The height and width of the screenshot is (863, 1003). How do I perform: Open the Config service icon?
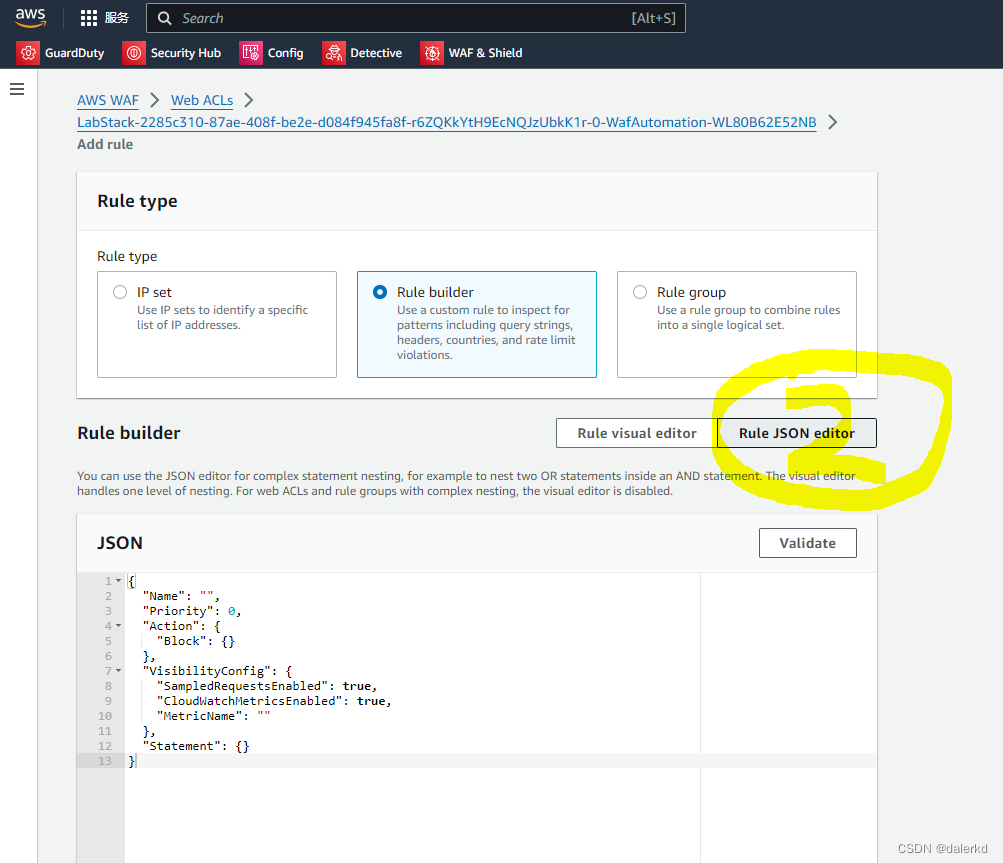pos(251,53)
